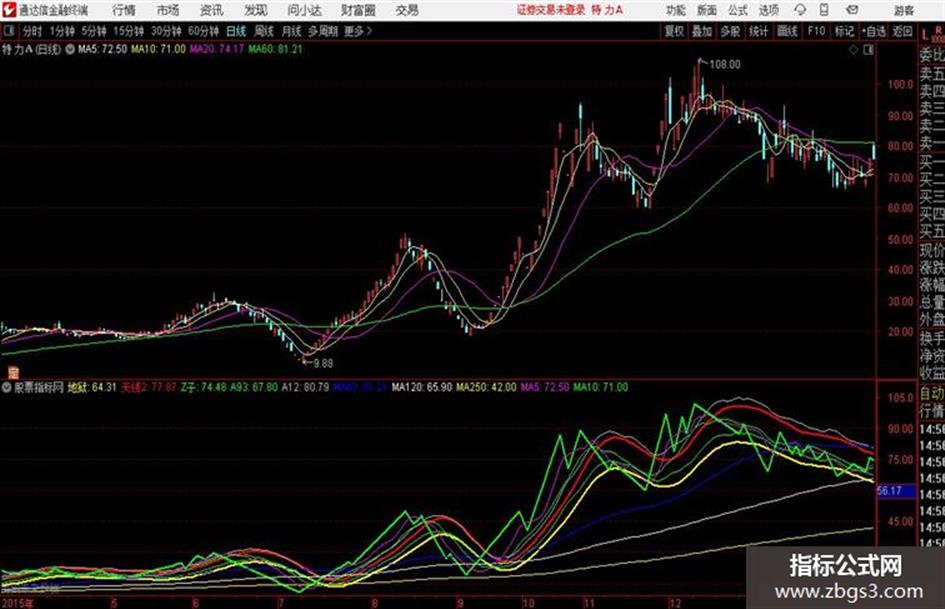
Task: Switch to 分时 intraday chart tab
Action: 33,31
